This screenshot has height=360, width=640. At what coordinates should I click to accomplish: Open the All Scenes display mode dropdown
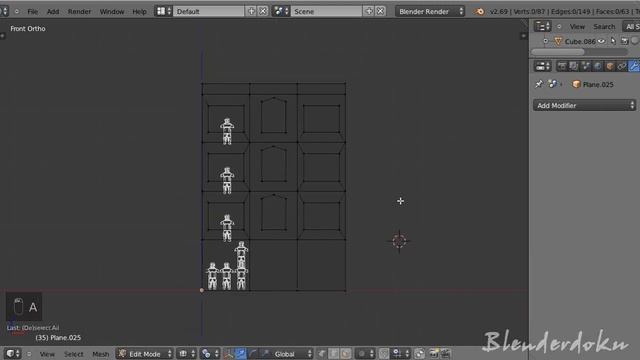coord(631,27)
